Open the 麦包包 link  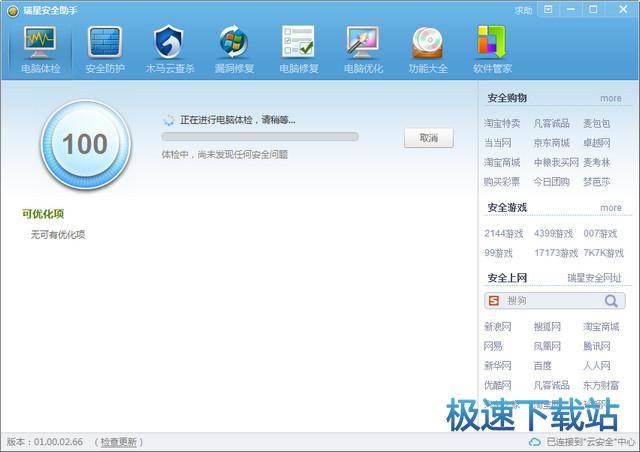click(596, 123)
